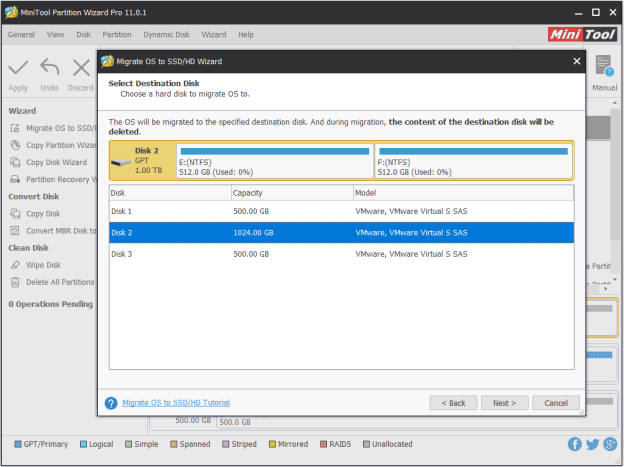Screen dimensions: 624x467
Task: Click the Apply checkmark icon
Action: tap(18, 69)
